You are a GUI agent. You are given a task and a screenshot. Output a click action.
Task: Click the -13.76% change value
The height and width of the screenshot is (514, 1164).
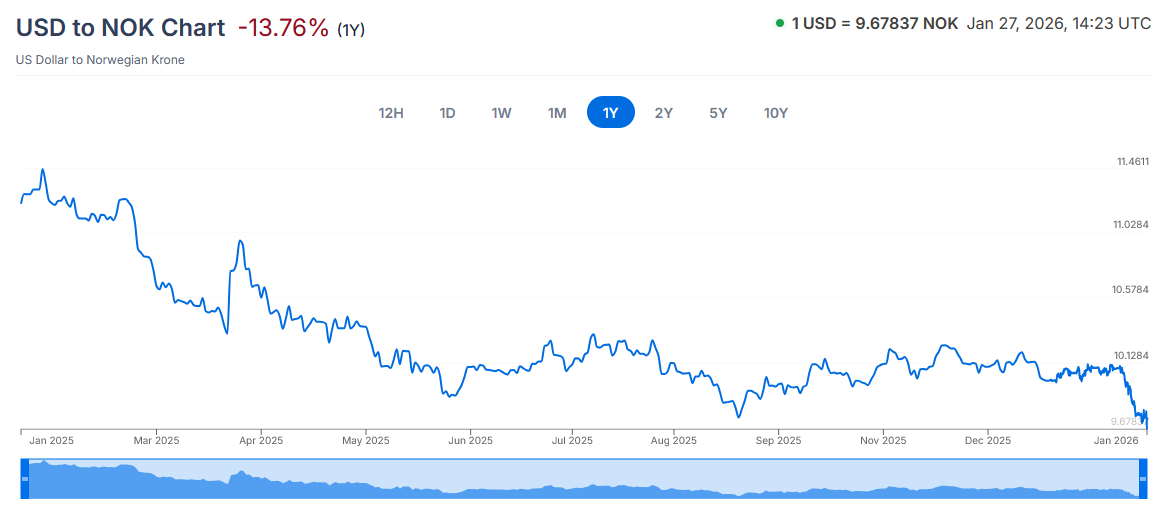(283, 28)
